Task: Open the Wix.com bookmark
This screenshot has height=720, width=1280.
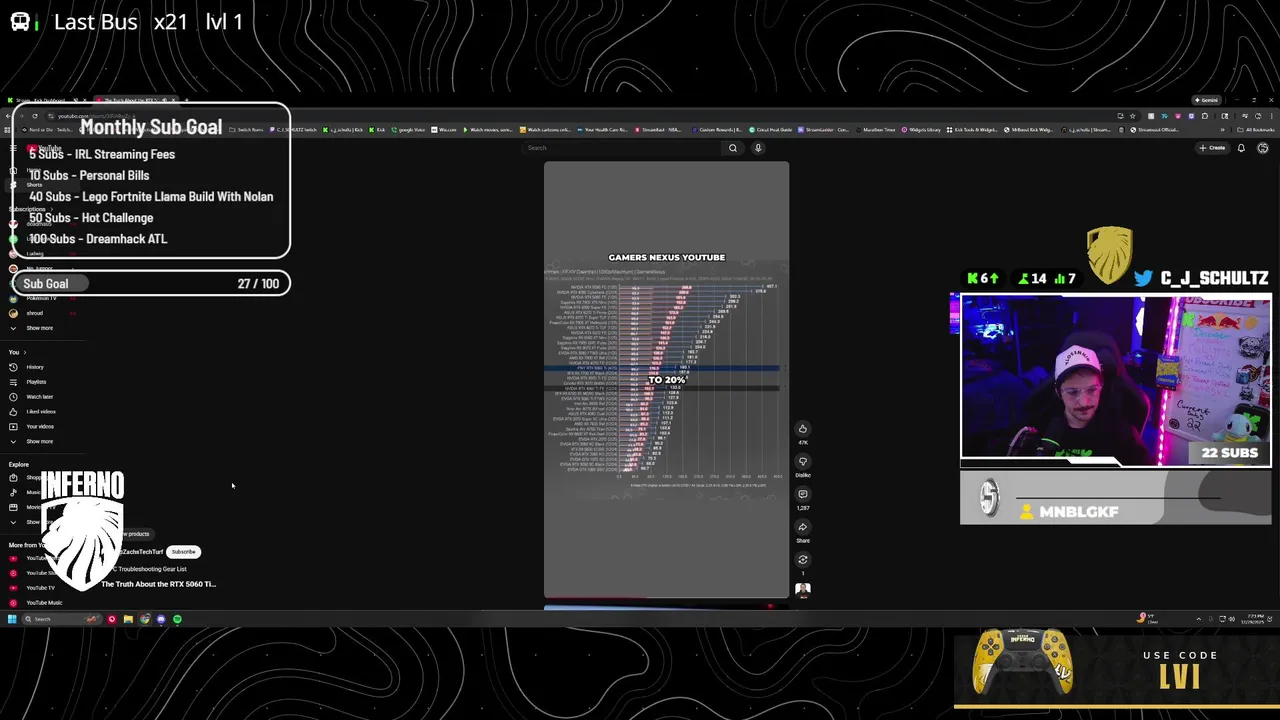Action: pos(445,130)
